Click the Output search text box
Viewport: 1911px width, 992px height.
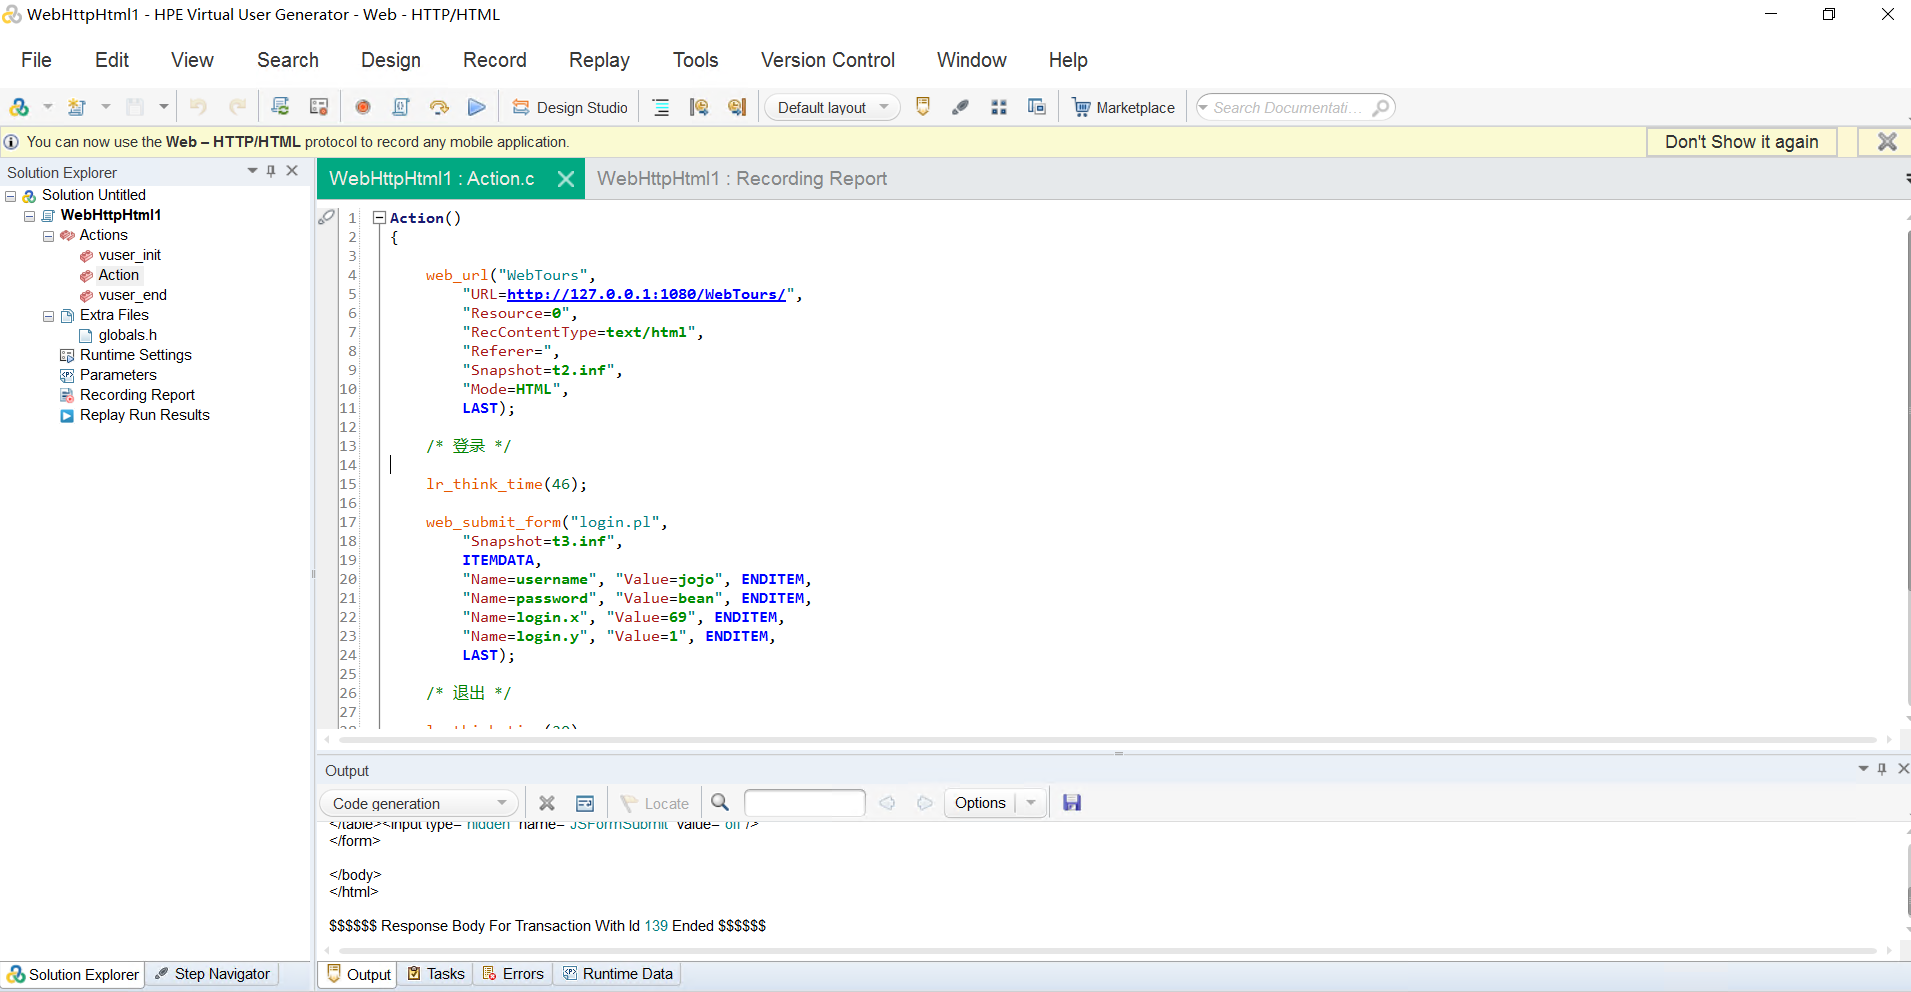click(x=804, y=803)
